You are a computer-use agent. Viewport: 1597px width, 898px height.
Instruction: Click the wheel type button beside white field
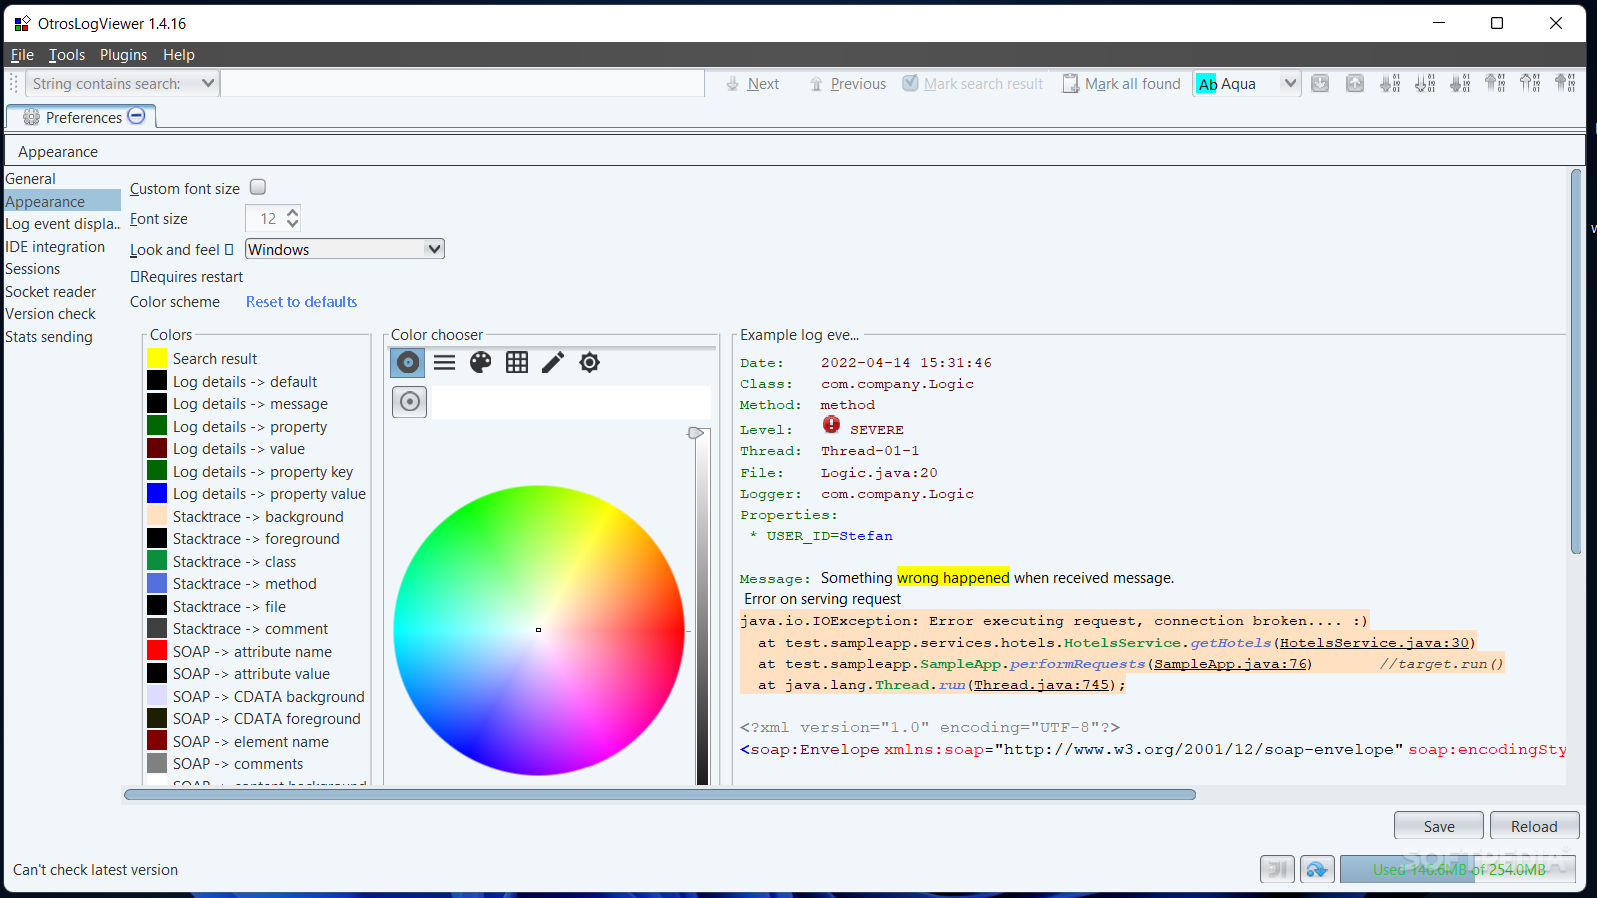(409, 402)
